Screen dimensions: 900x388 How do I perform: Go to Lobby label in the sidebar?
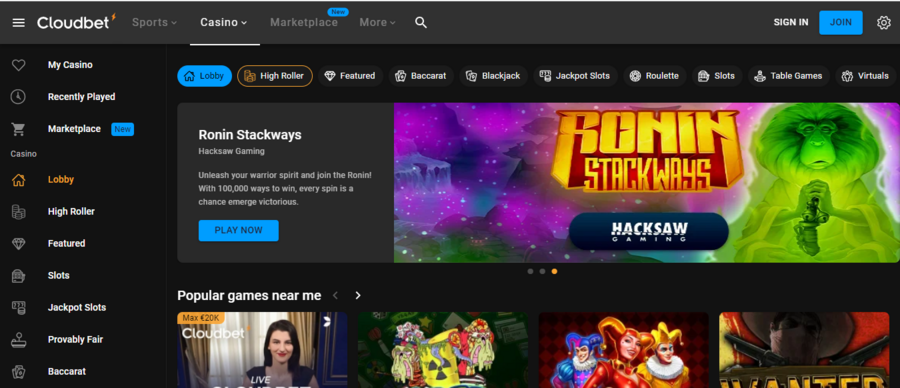[61, 180]
